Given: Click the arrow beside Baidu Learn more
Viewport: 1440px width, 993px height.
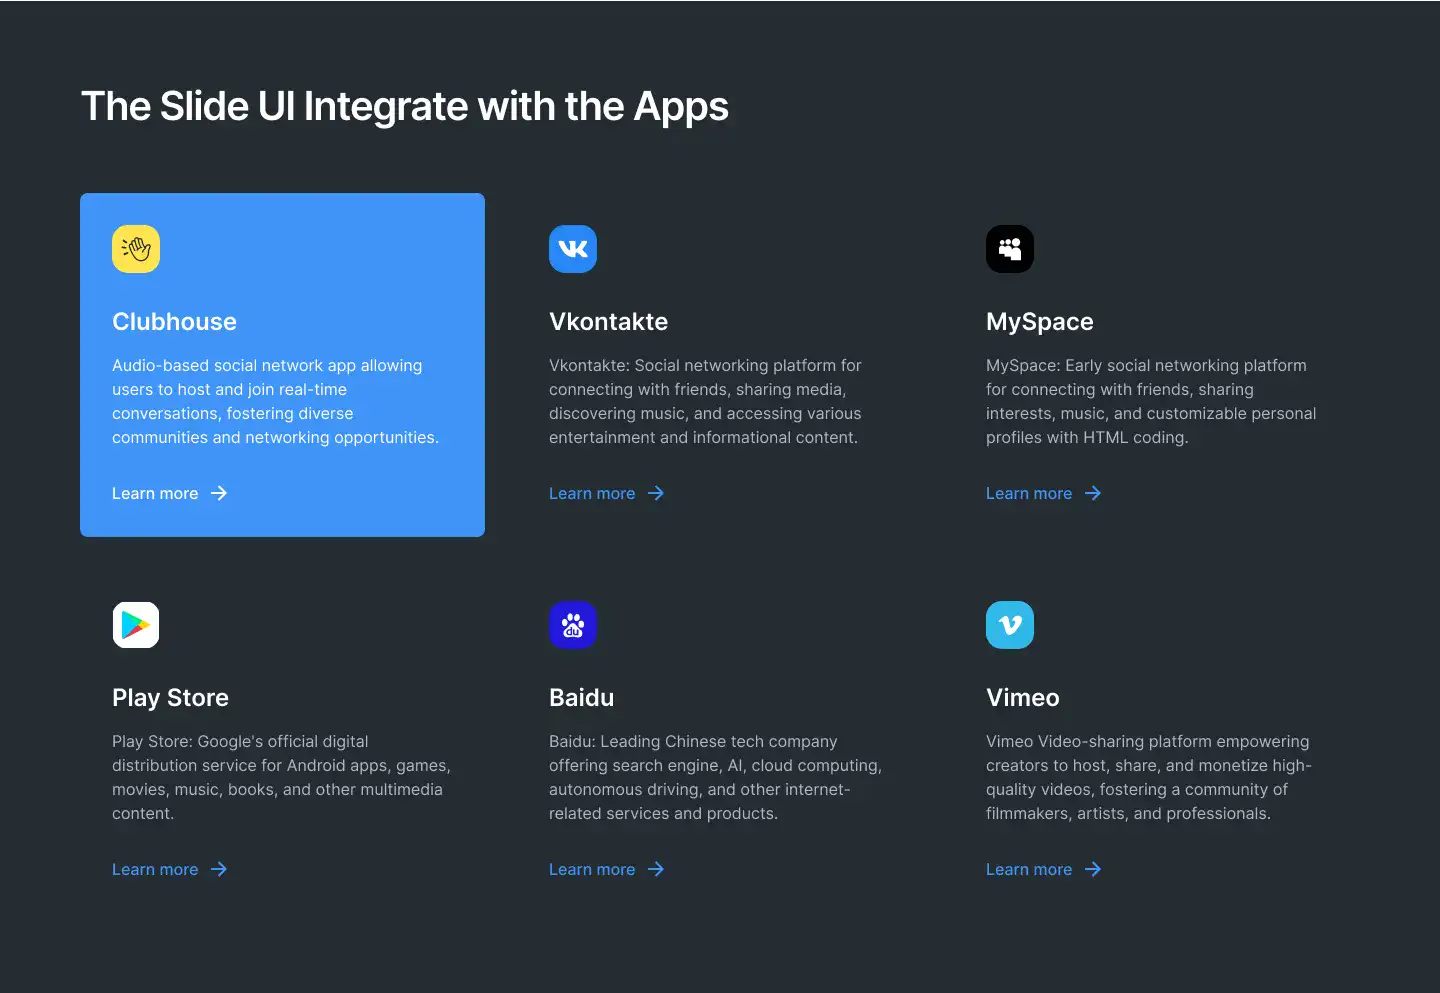Looking at the screenshot, I should click(656, 869).
